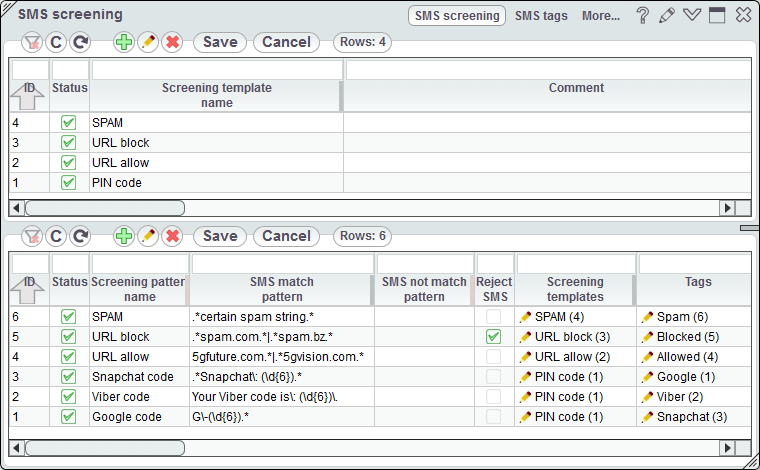Click the pencil icon in window title bar
This screenshot has height=470, width=760.
point(667,15)
